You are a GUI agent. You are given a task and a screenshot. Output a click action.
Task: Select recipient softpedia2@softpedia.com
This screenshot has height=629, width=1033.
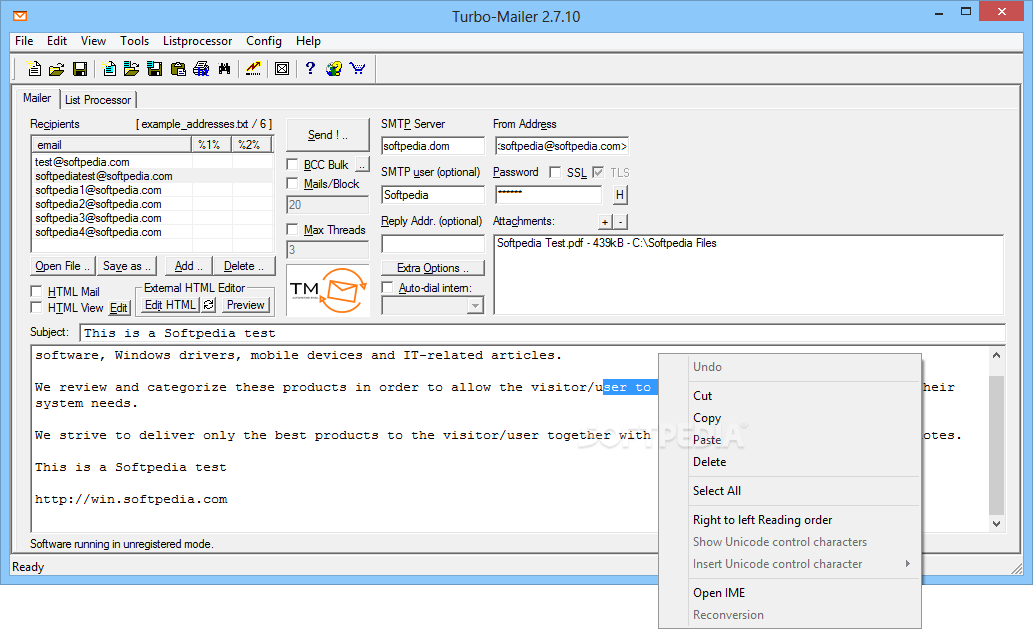pyautogui.click(x=98, y=204)
